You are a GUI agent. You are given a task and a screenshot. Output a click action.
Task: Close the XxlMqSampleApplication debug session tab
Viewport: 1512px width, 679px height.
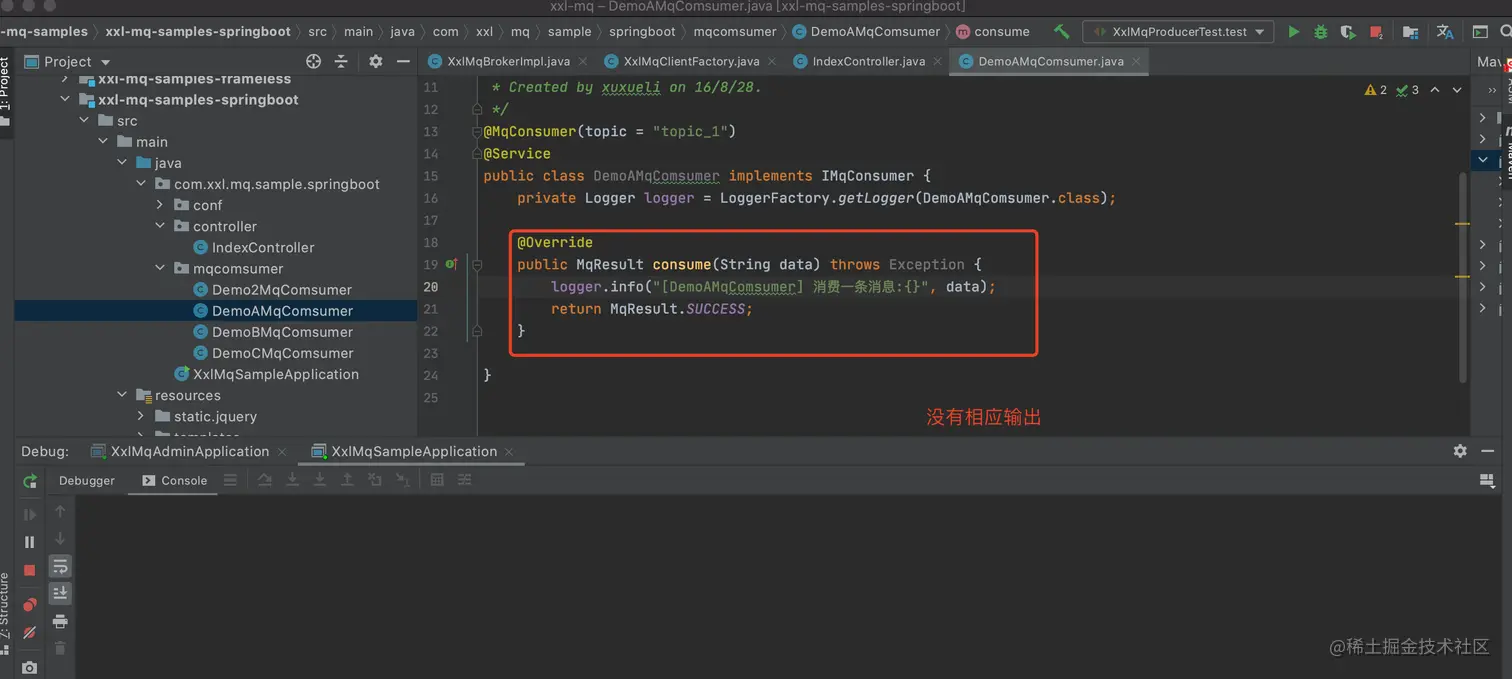[x=510, y=452]
